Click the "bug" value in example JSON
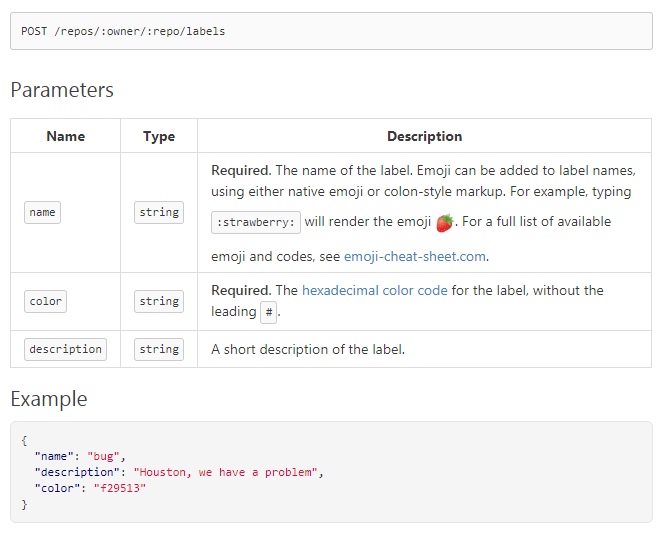662x534 pixels. point(103,456)
